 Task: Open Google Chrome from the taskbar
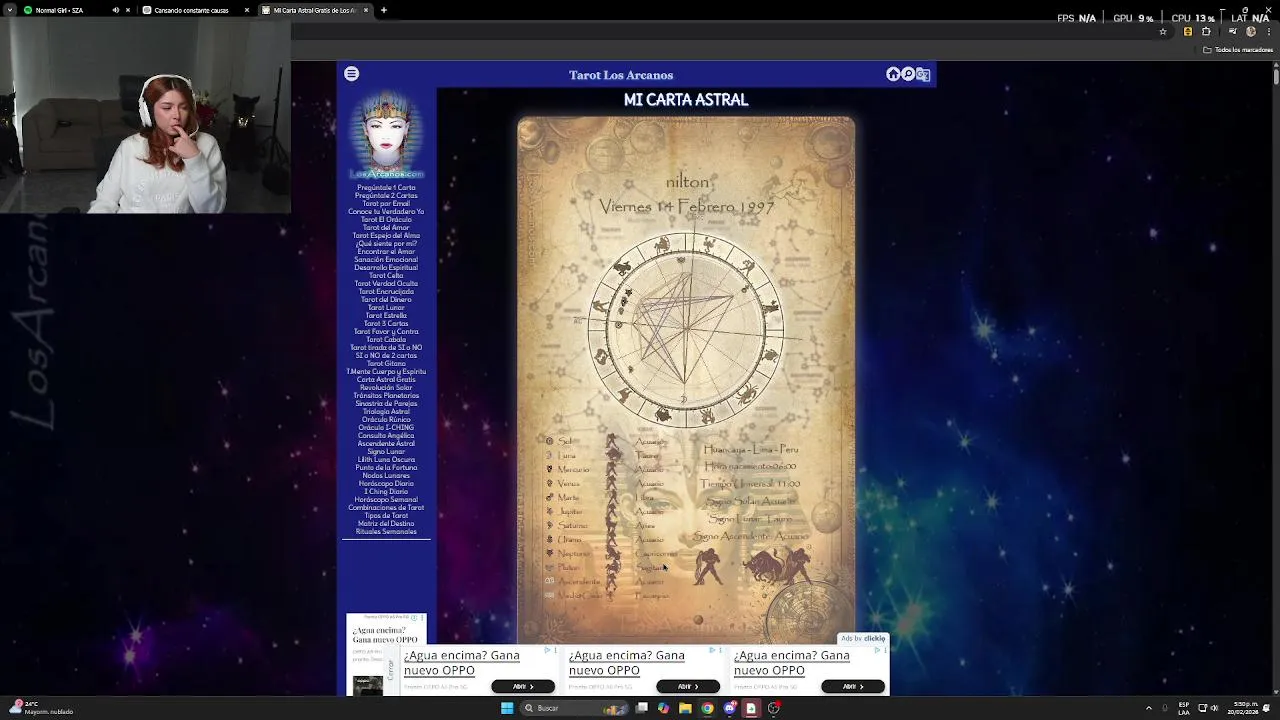click(x=707, y=708)
